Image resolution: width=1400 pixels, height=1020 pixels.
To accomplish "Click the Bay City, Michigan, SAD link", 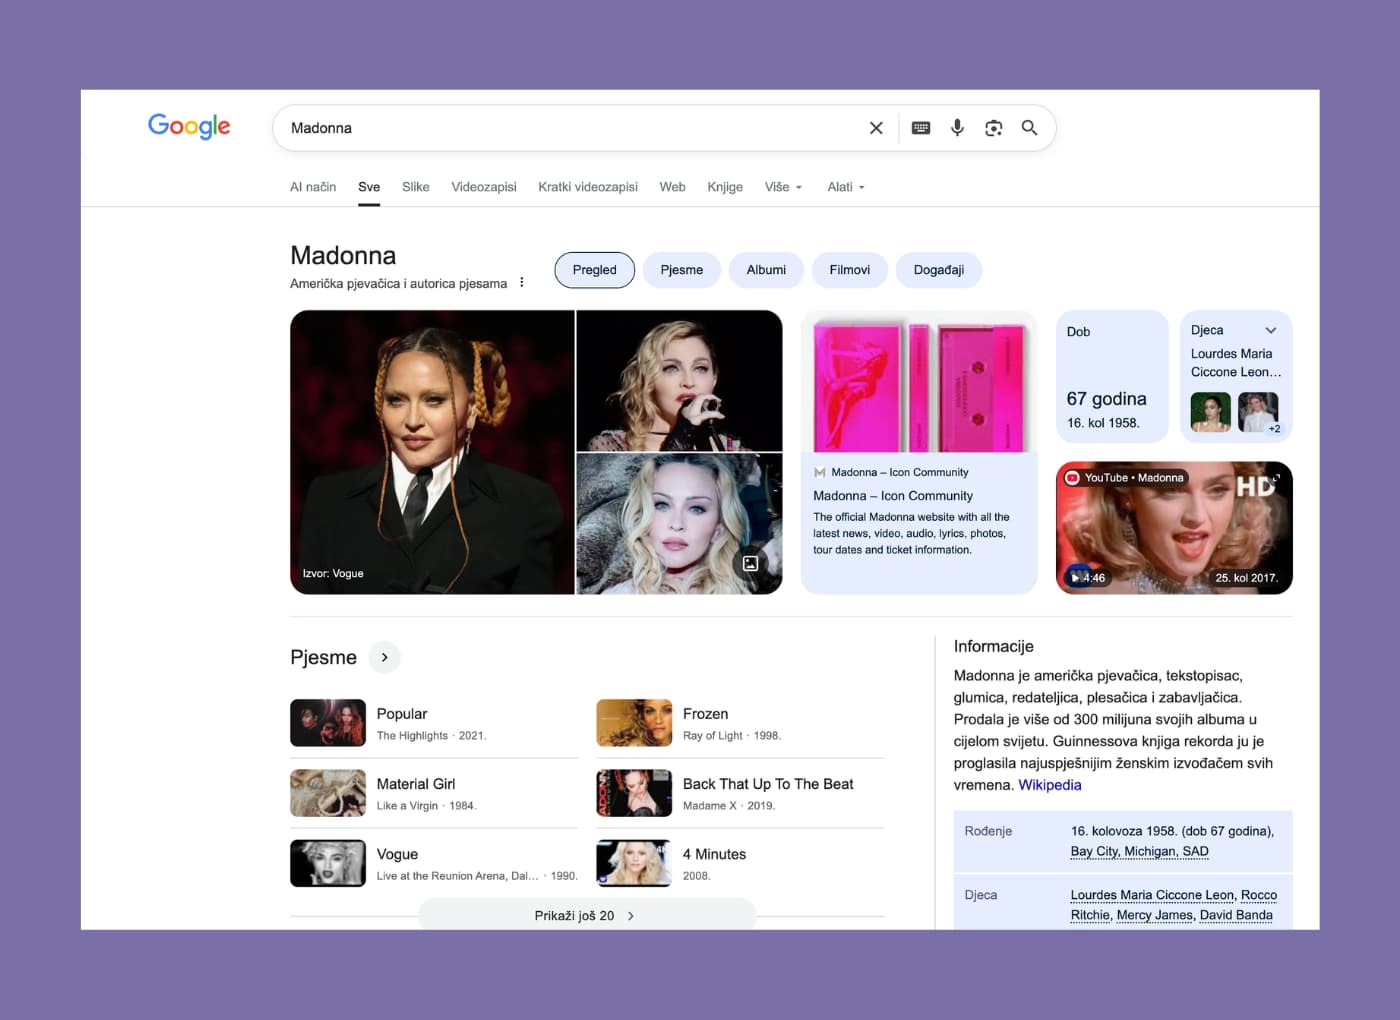I will (x=1140, y=851).
